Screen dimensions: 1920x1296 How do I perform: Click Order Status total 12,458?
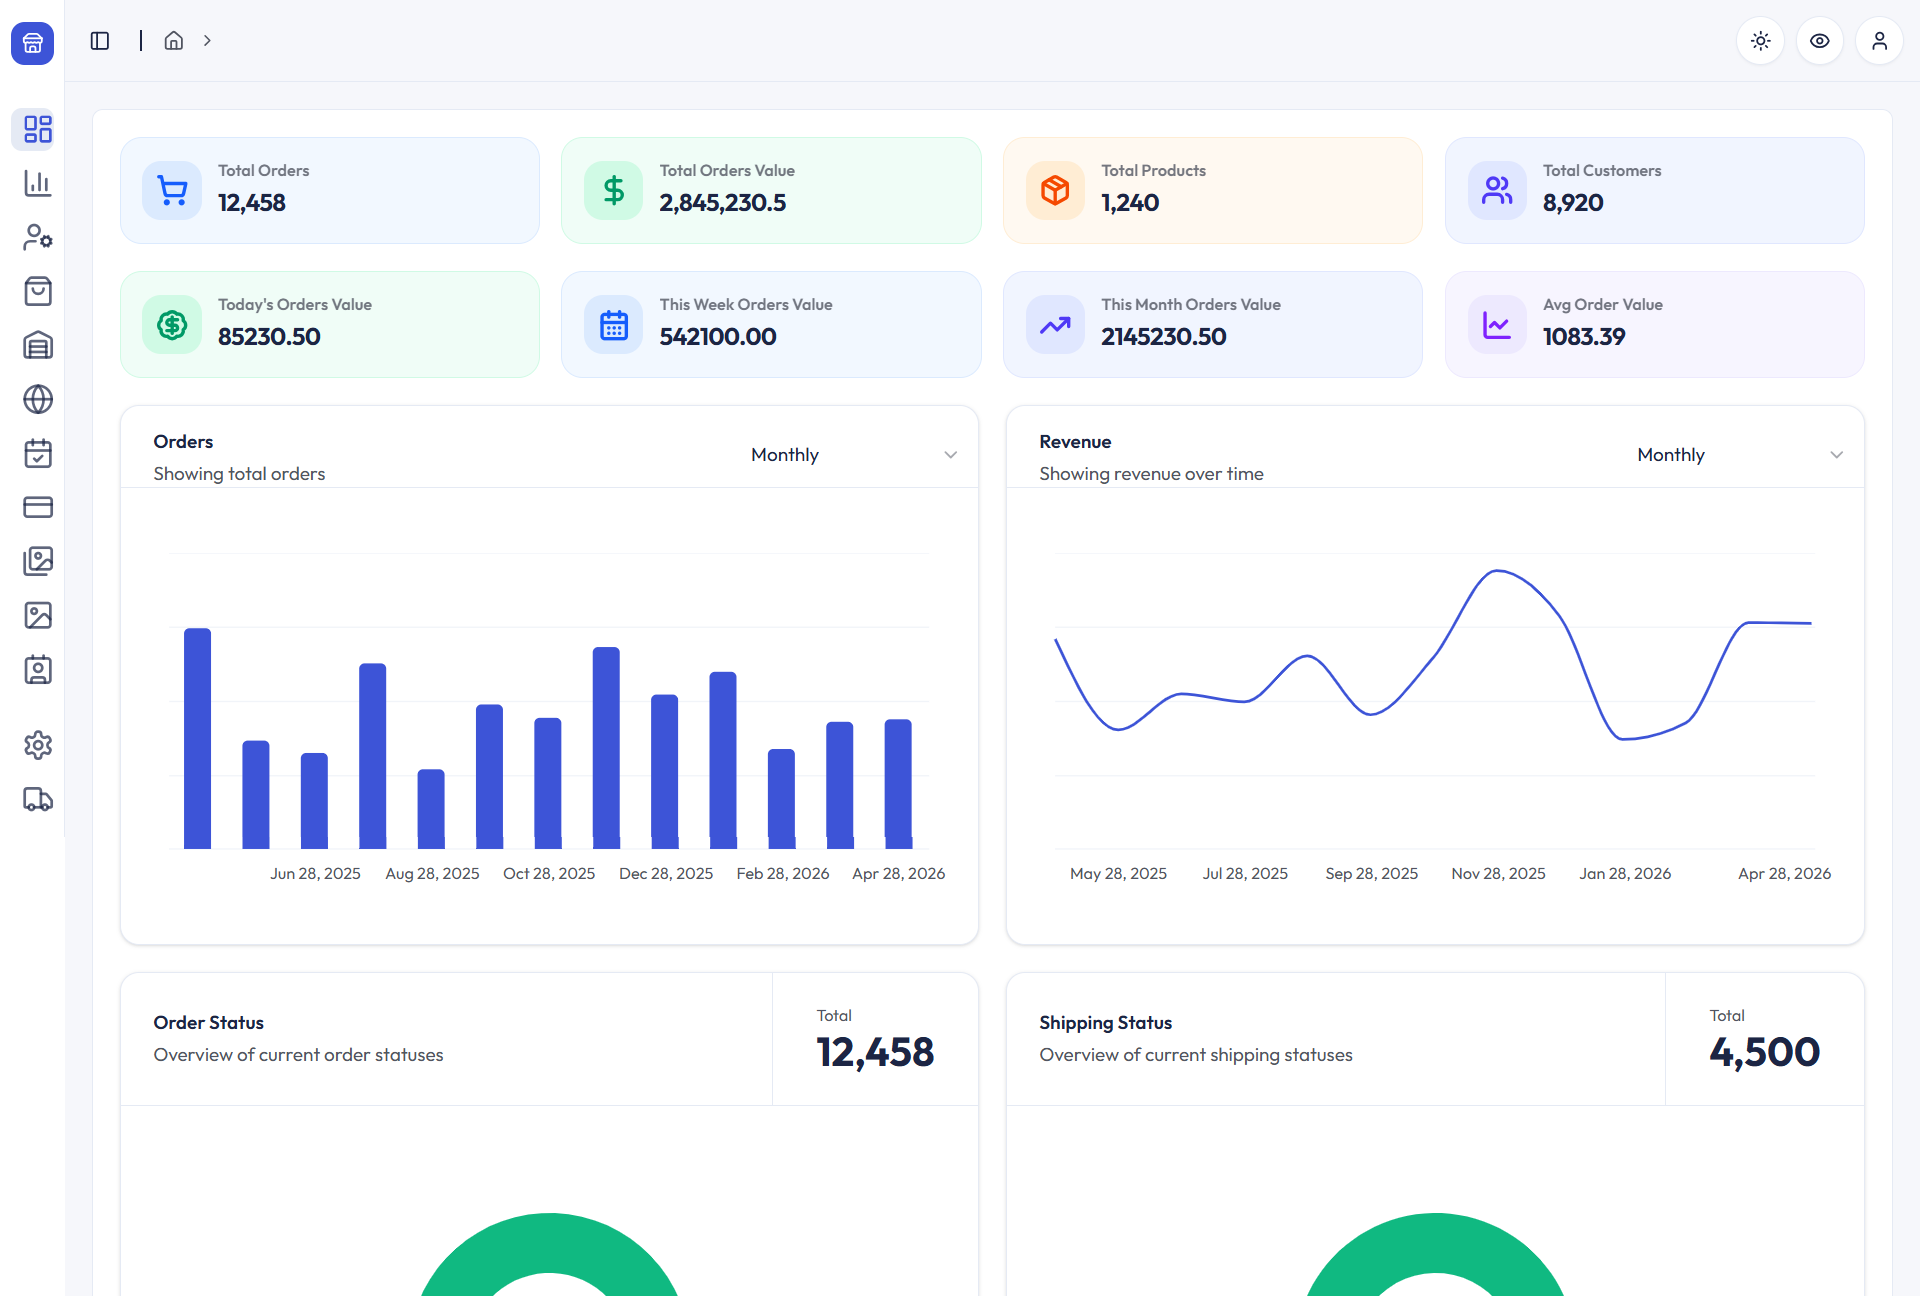(x=875, y=1052)
